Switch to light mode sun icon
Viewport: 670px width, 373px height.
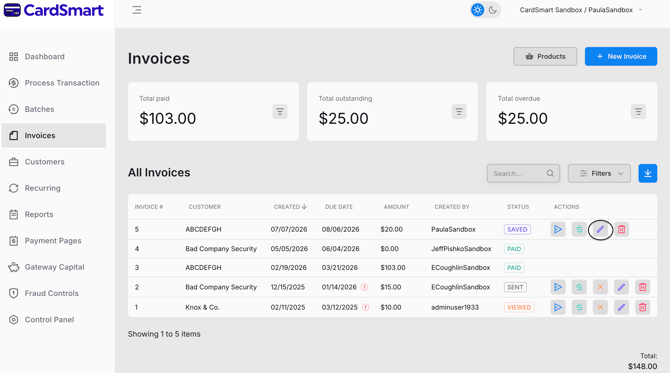477,10
